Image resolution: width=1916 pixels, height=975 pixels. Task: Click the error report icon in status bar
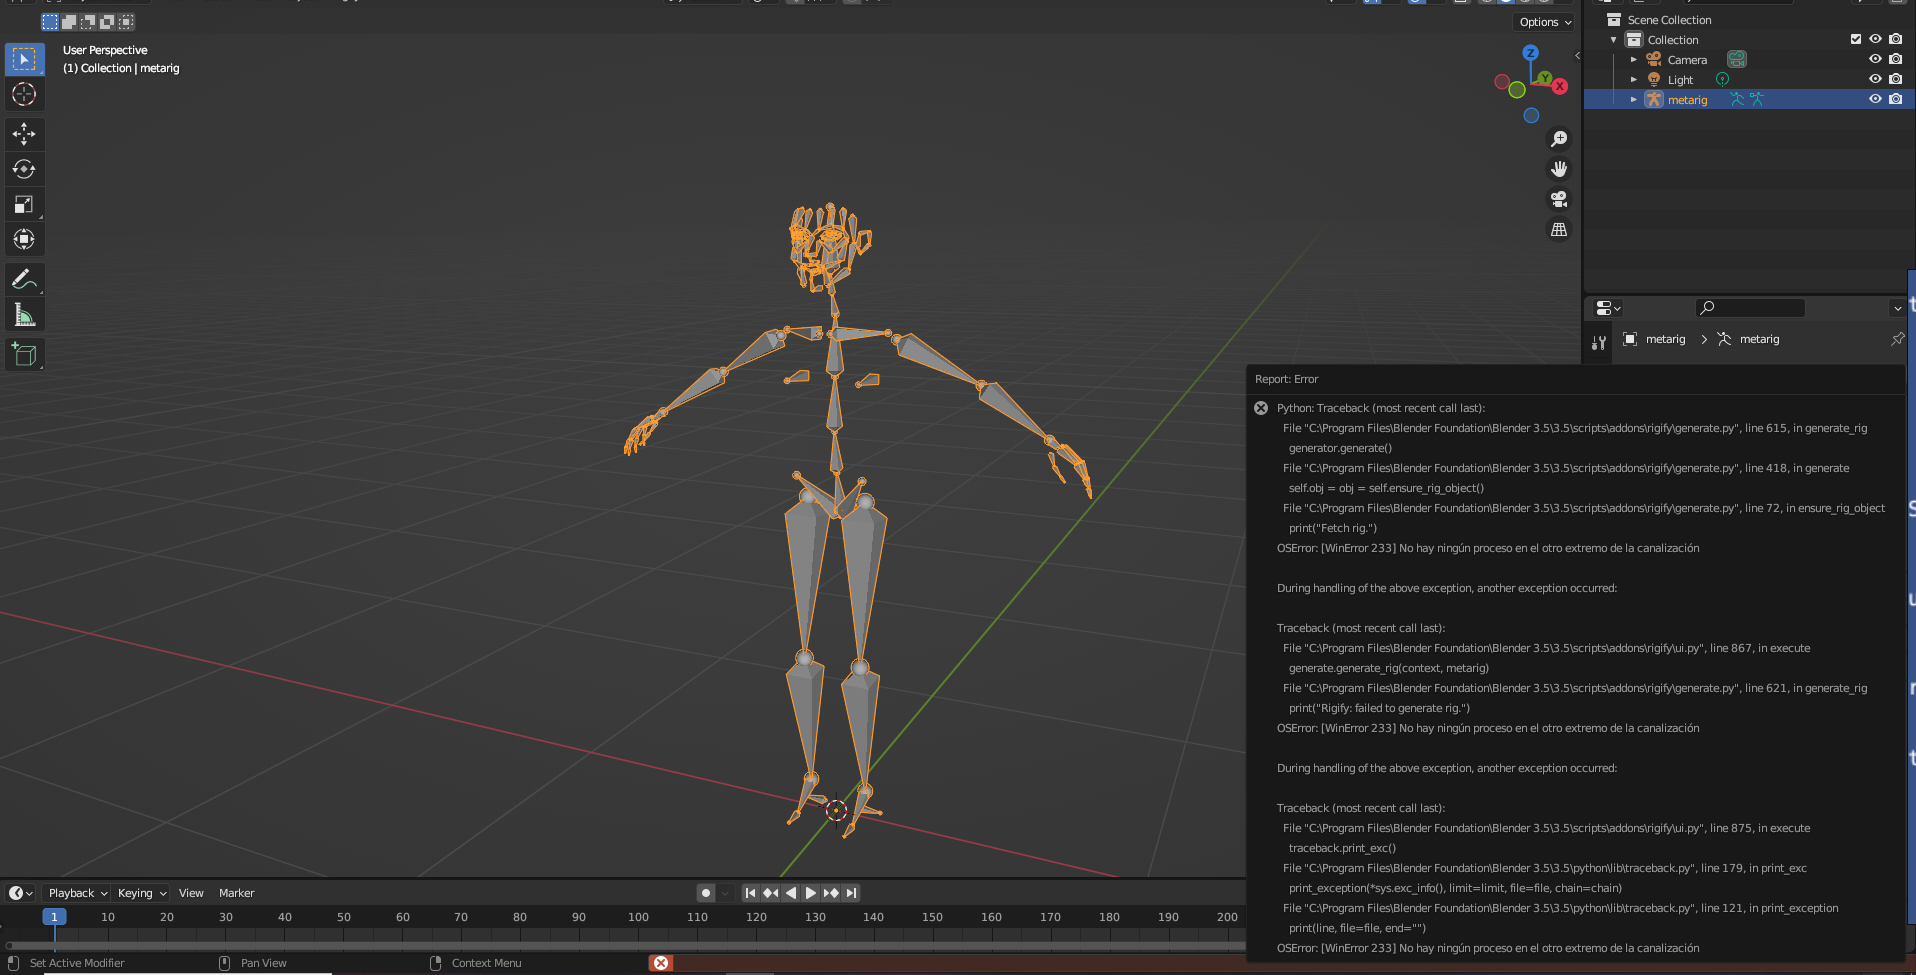click(660, 963)
